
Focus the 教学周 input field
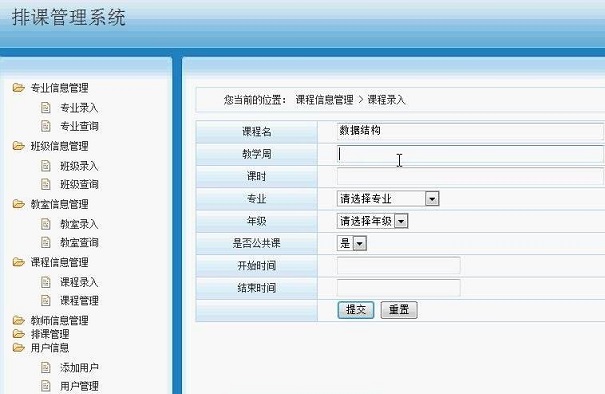(x=470, y=154)
